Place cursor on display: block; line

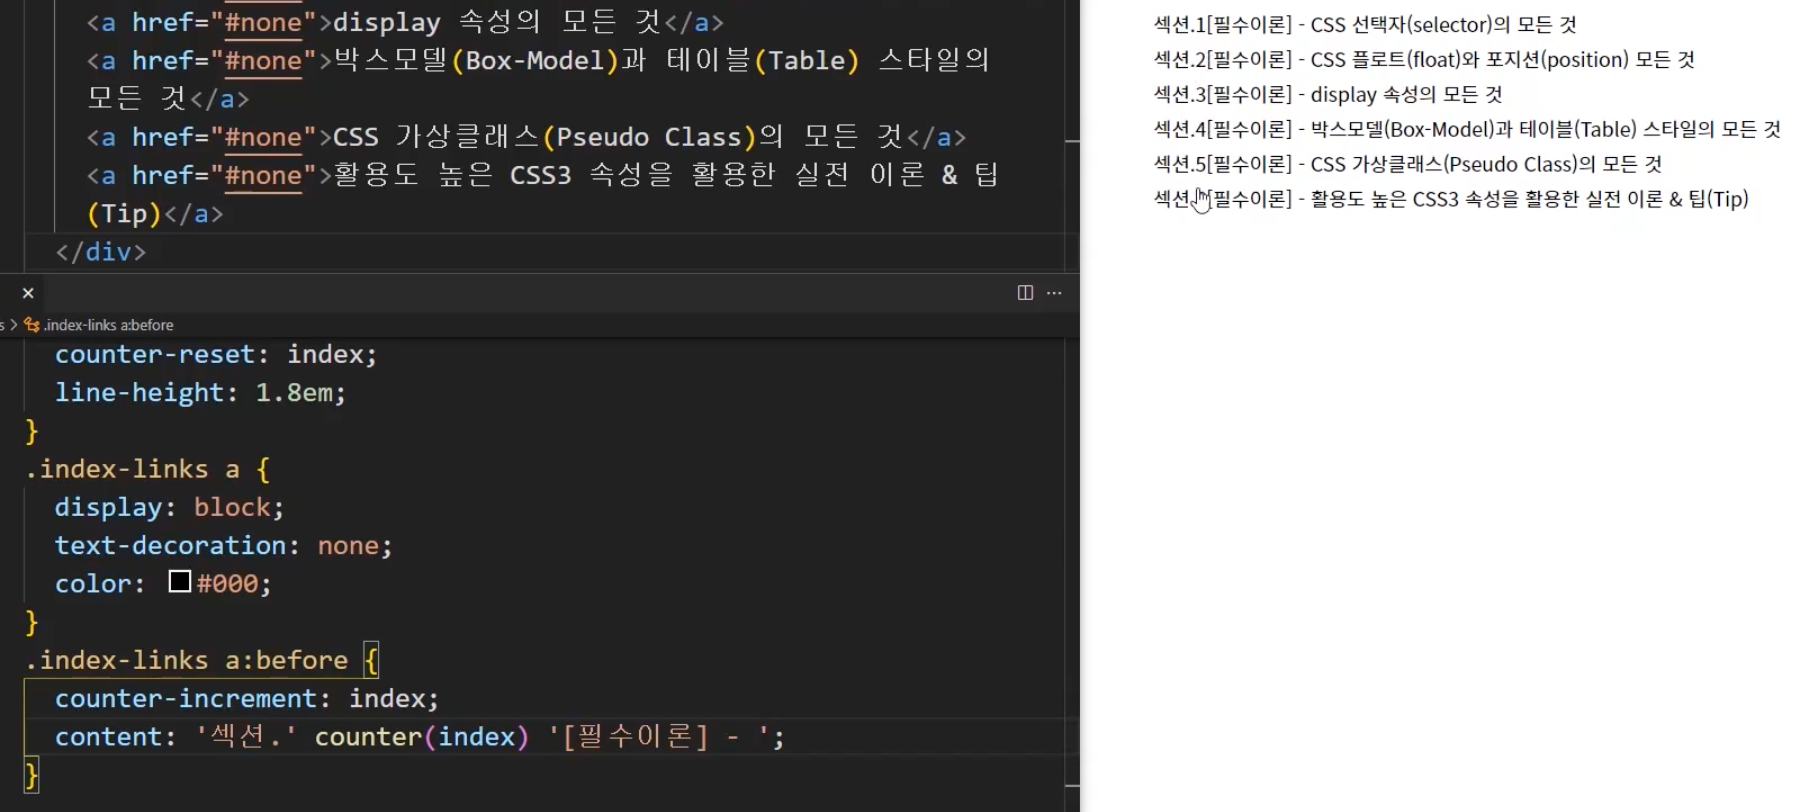pos(169,507)
